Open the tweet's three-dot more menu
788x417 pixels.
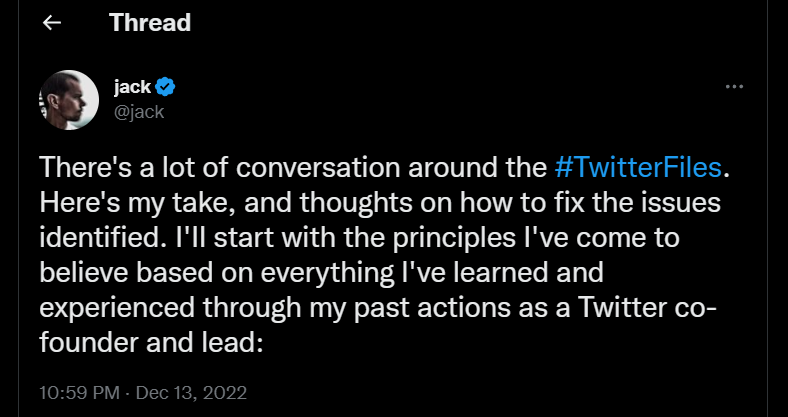[733, 88]
